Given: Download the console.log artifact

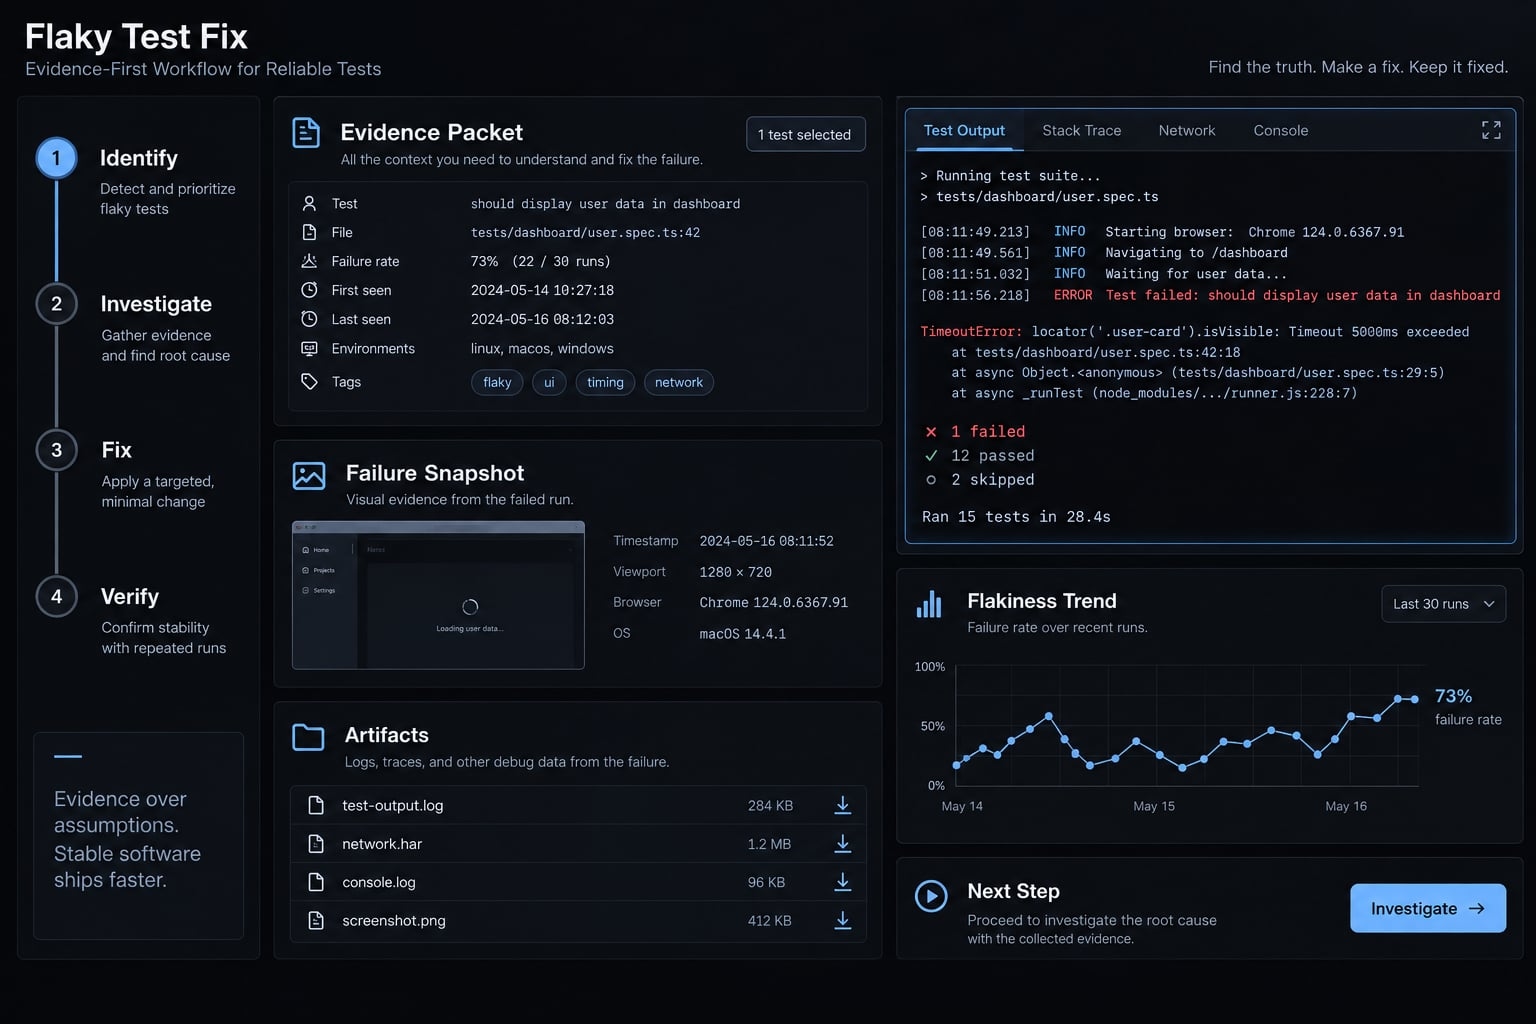Looking at the screenshot, I should click(x=843, y=882).
